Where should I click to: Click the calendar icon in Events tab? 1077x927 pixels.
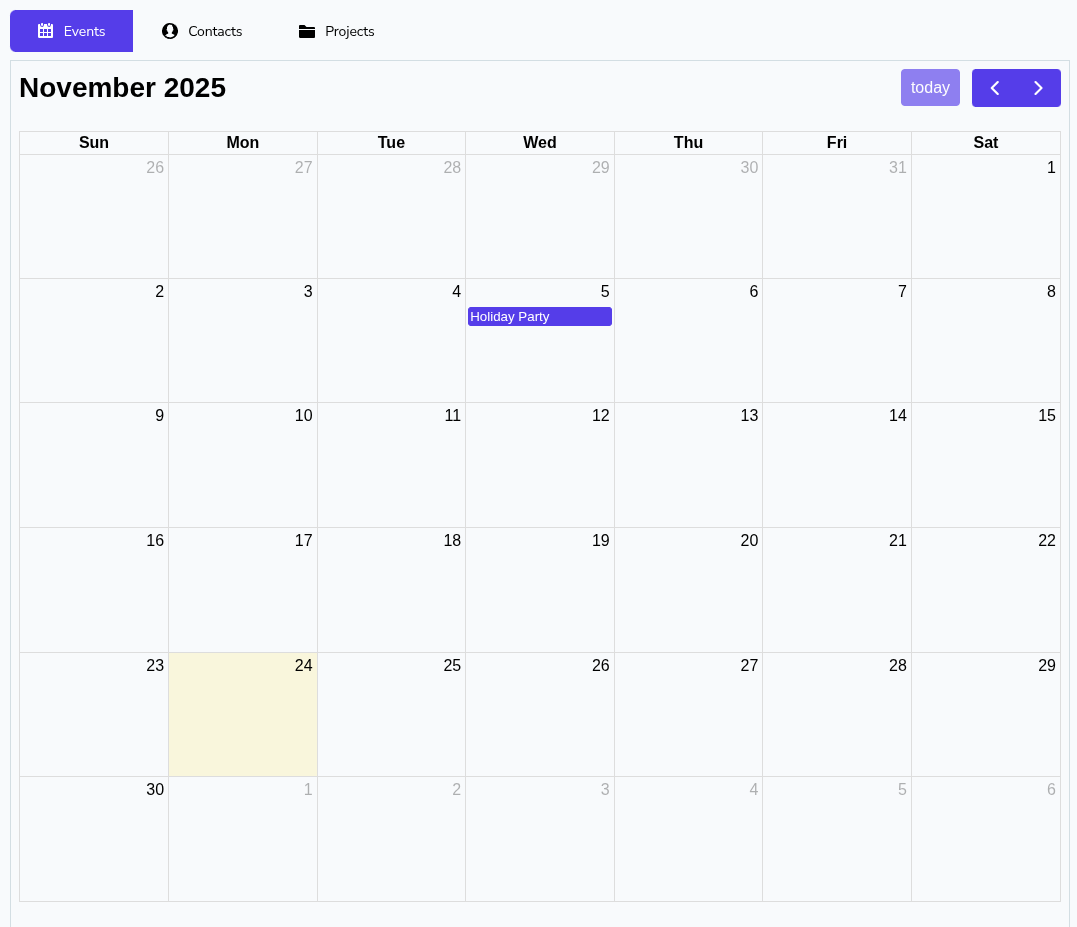pyautogui.click(x=45, y=31)
